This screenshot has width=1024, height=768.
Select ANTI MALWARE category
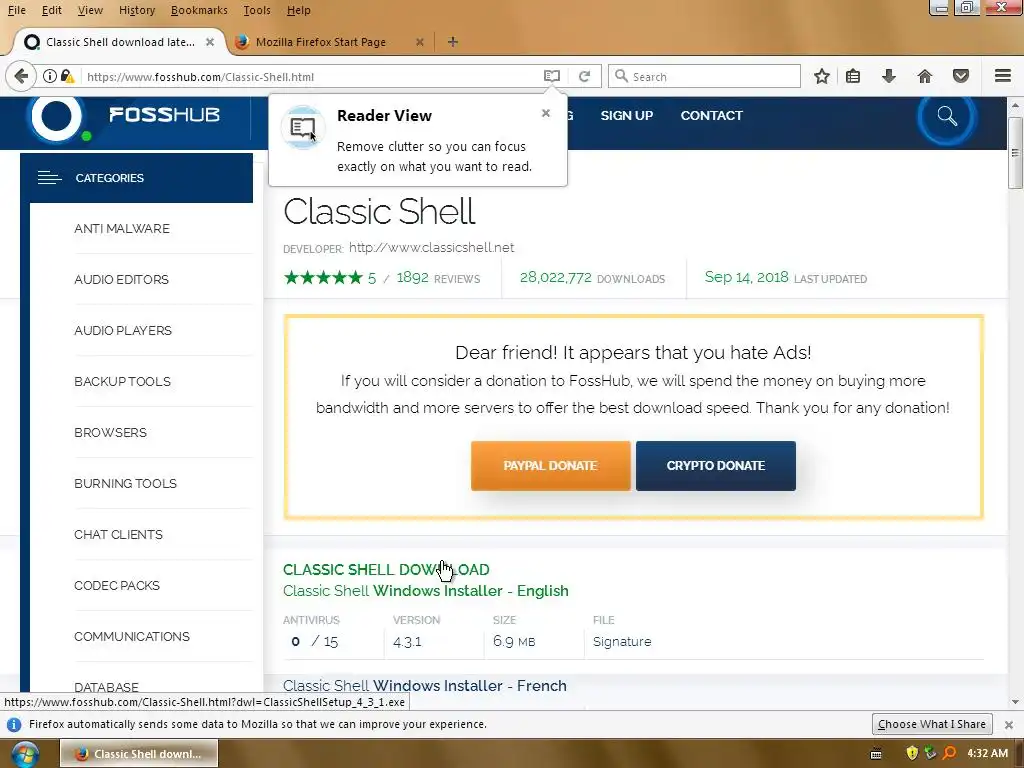click(x=121, y=229)
